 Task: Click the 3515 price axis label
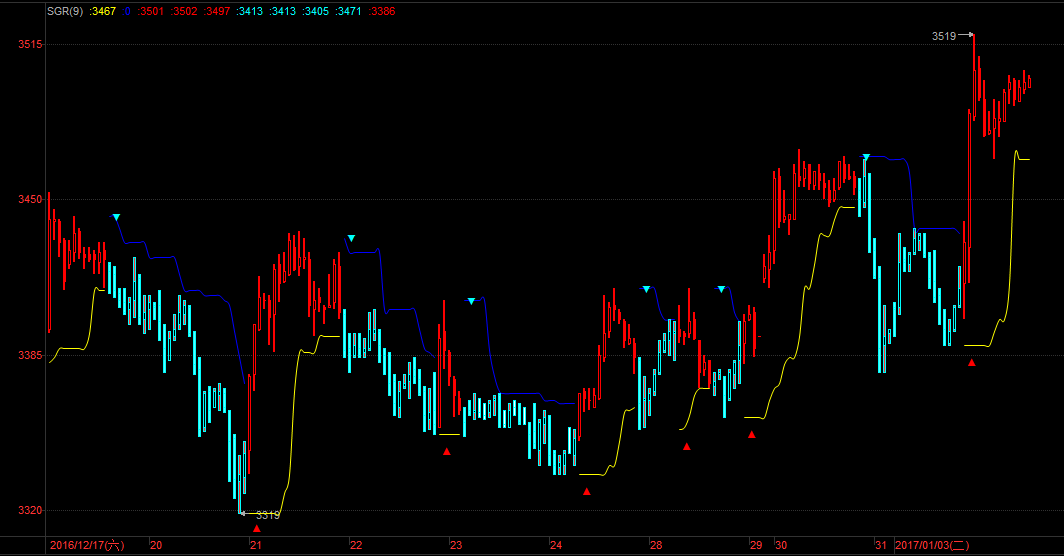click(30, 44)
